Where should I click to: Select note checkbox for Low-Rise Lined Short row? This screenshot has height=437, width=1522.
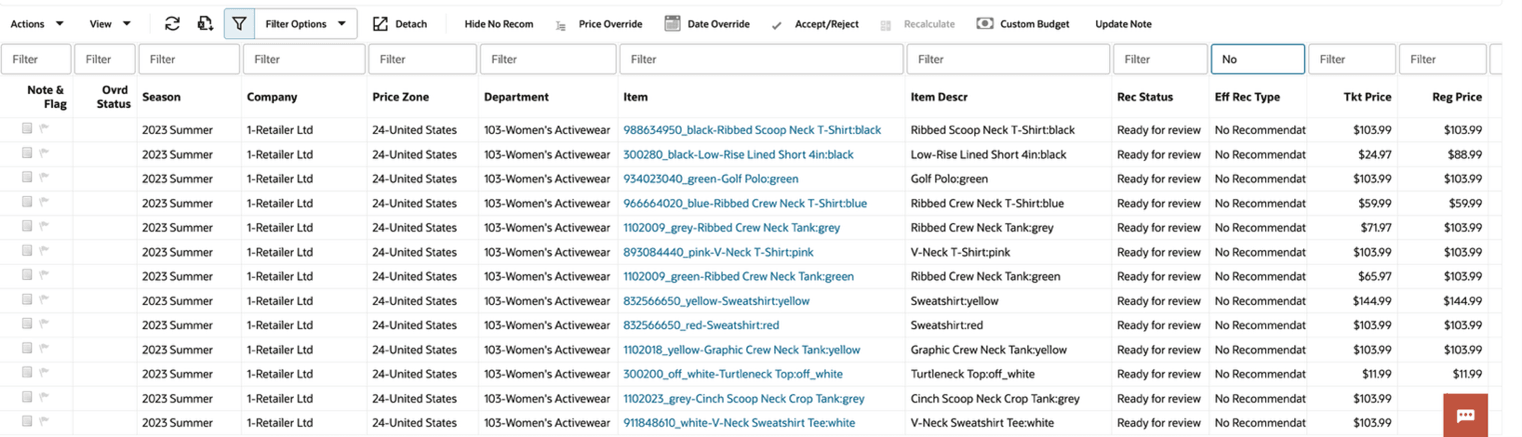point(27,153)
